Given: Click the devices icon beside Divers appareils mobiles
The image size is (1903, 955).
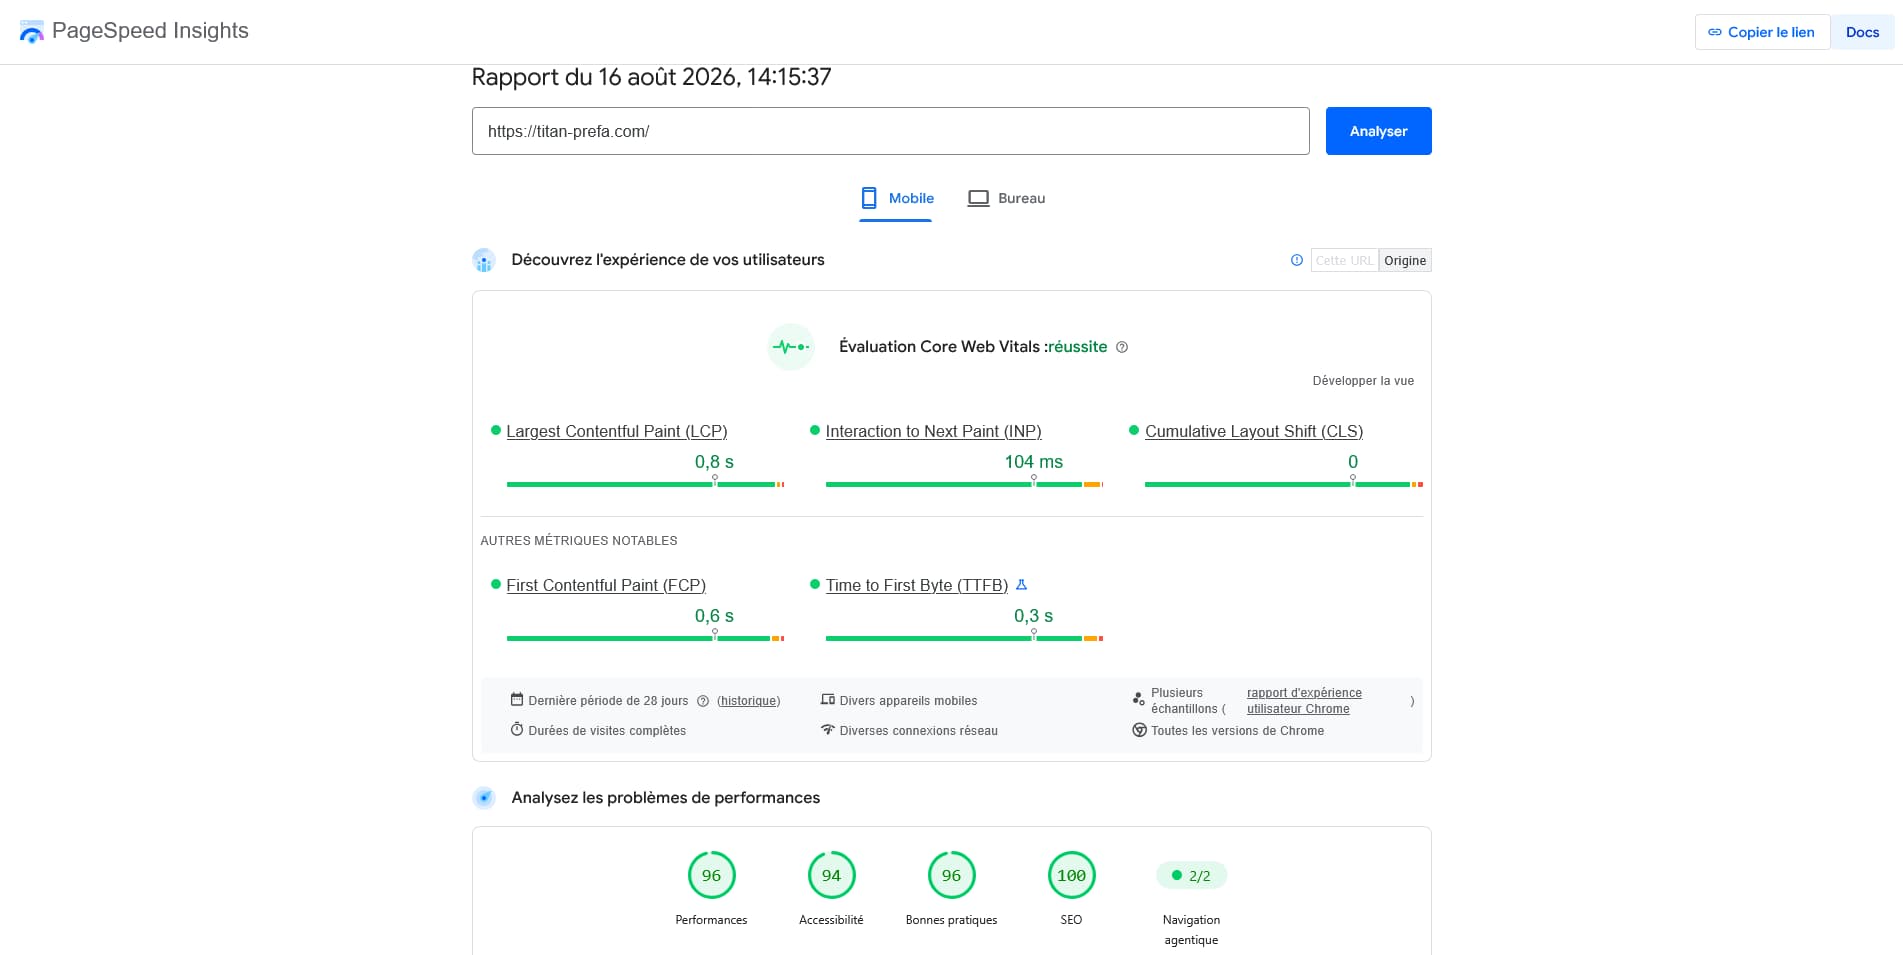Looking at the screenshot, I should [x=828, y=700].
